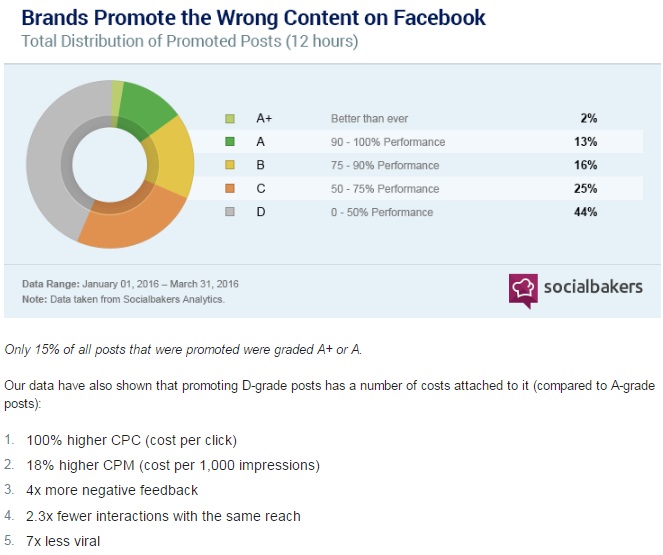The width and height of the screenshot is (663, 555).
Task: Click the Socialbakers chef hat logo icon
Action: tap(522, 291)
